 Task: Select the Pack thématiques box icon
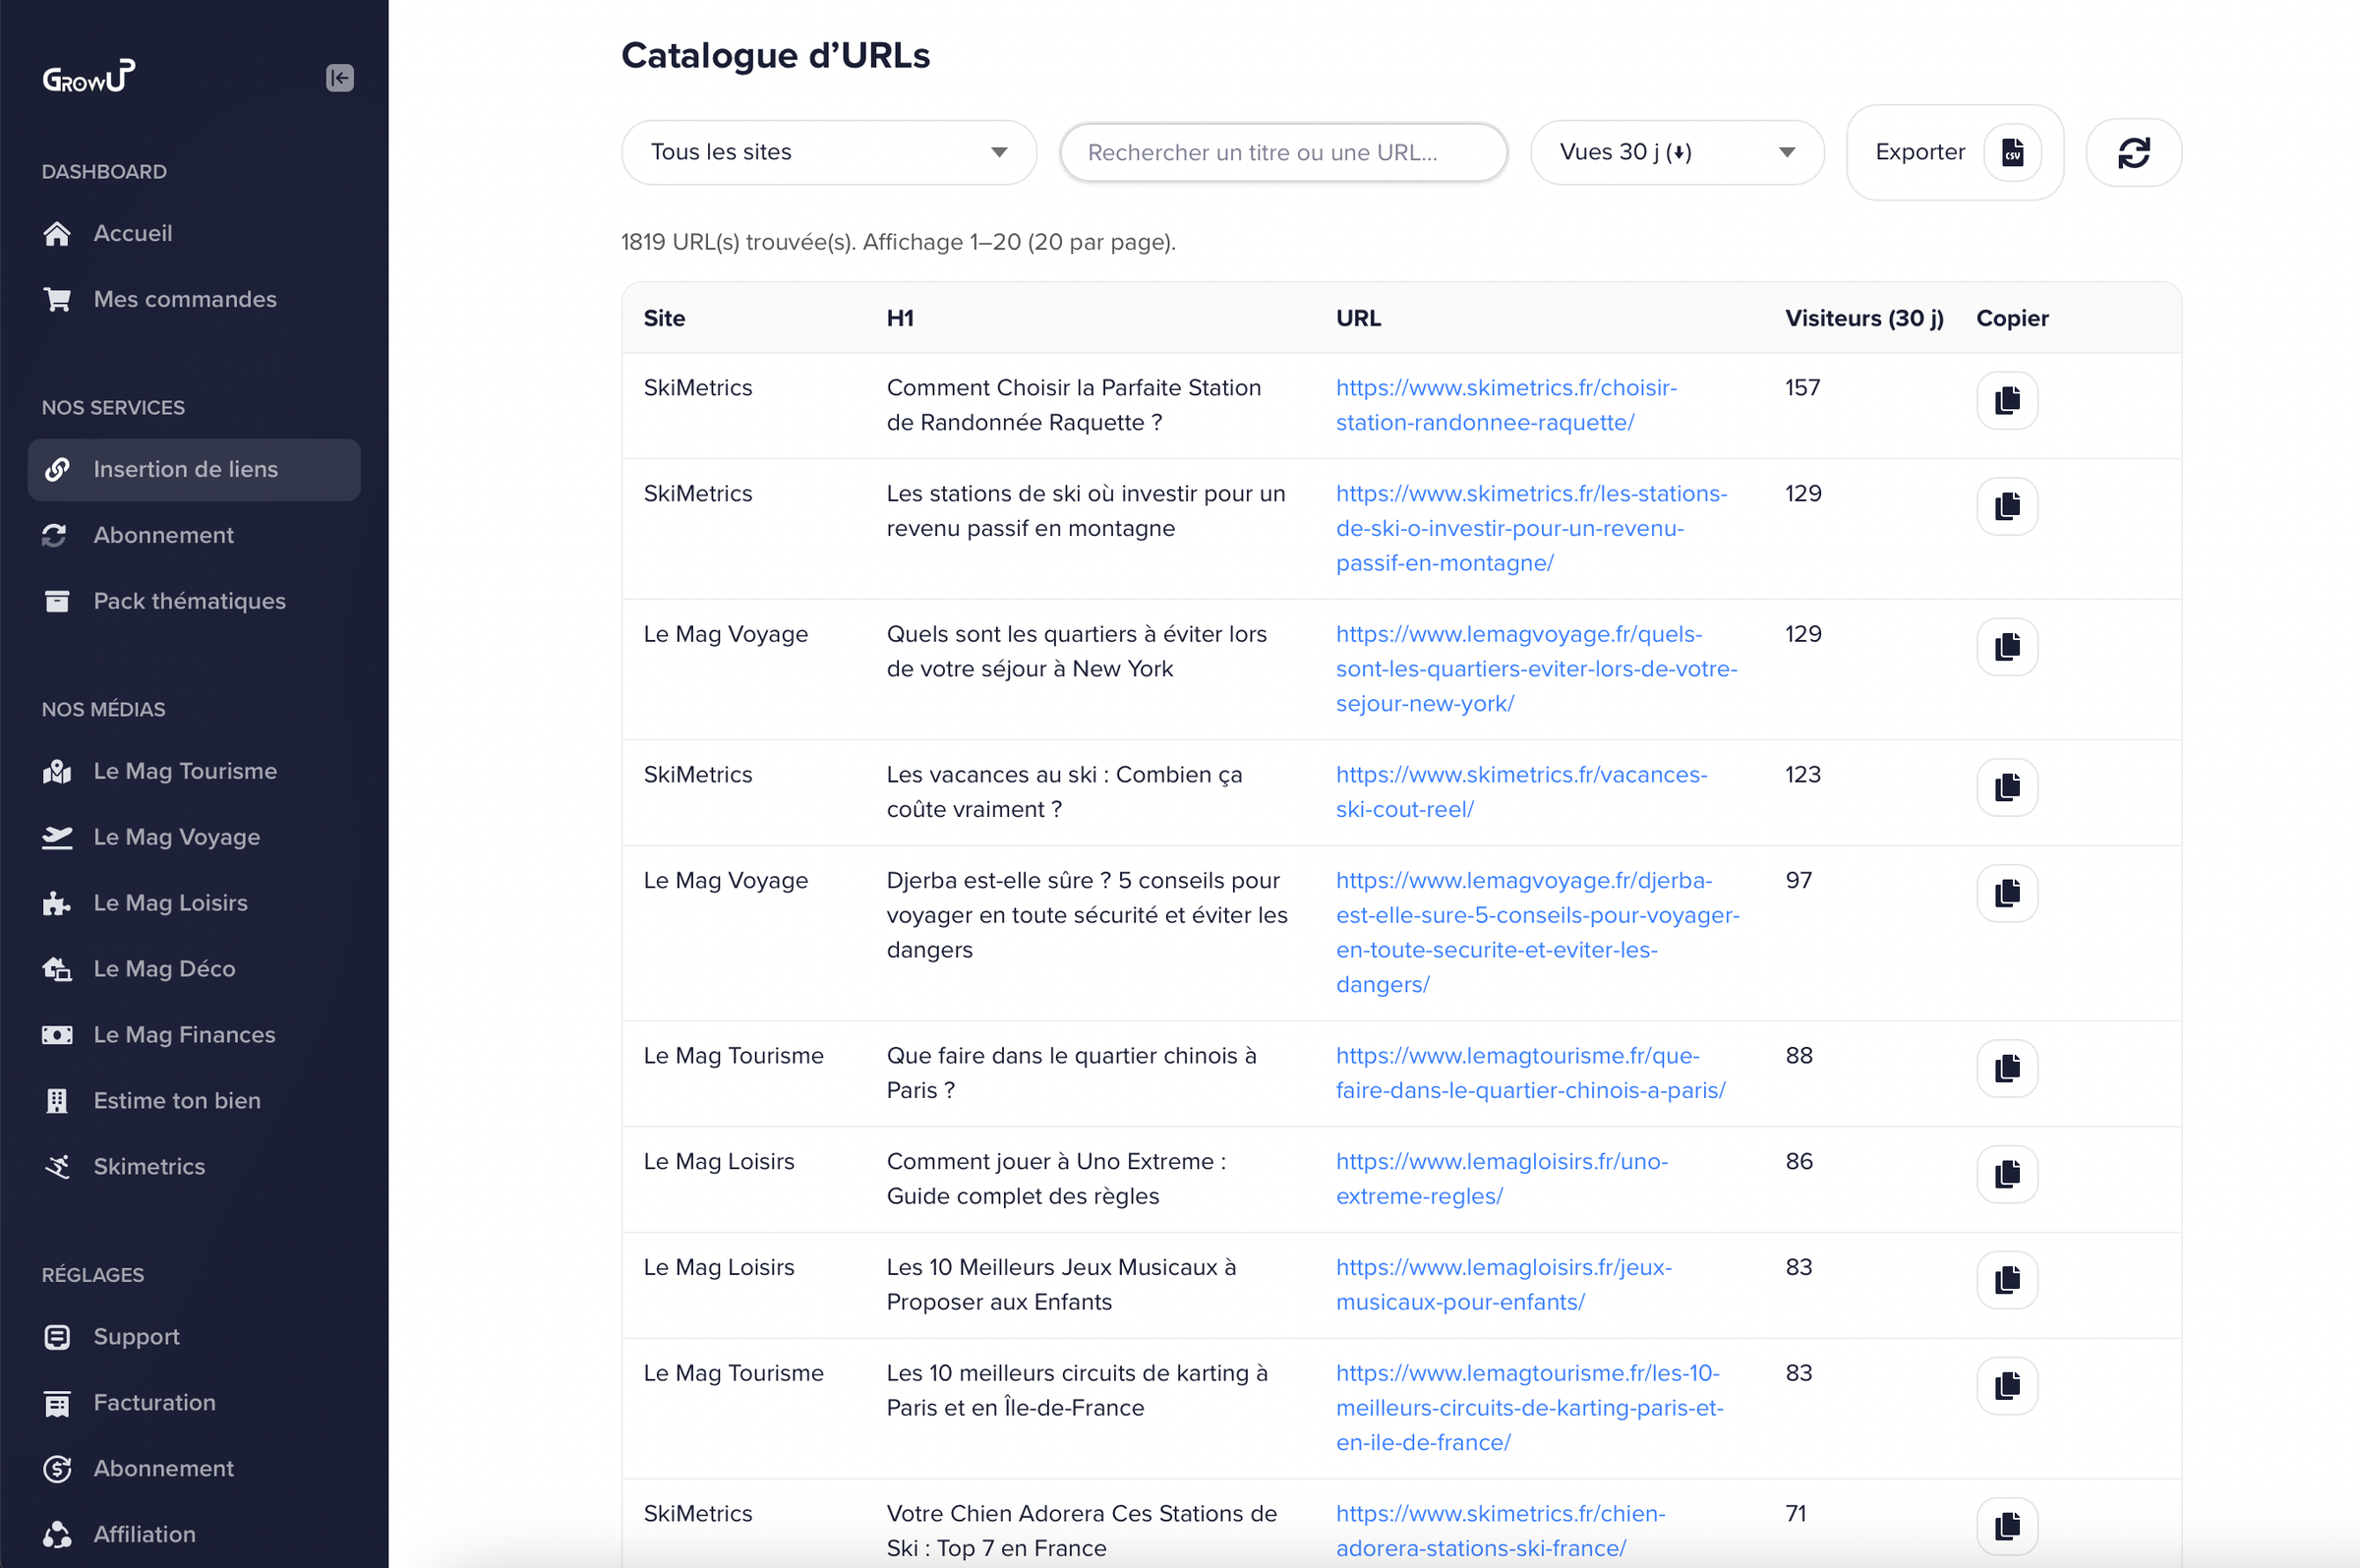(57, 601)
